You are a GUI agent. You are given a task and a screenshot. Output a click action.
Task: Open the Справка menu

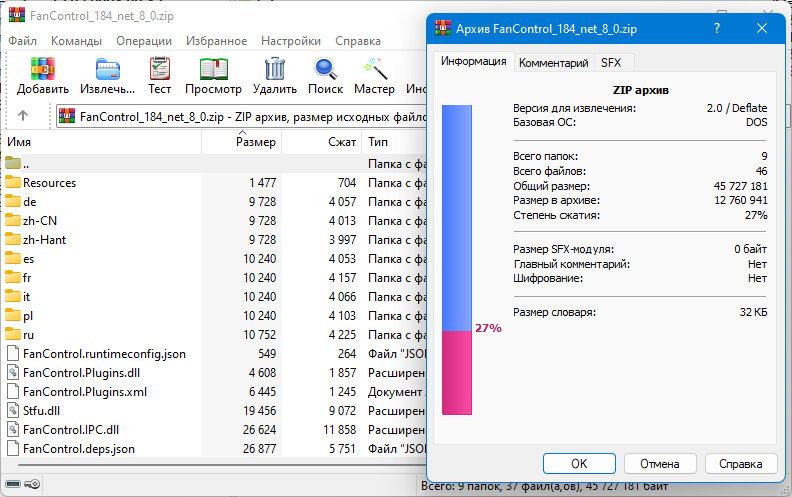tap(358, 41)
